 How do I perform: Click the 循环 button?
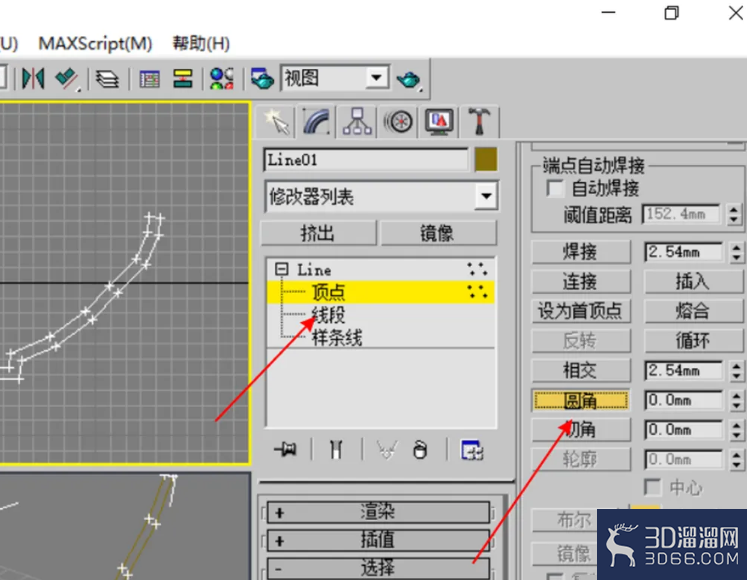click(x=694, y=340)
